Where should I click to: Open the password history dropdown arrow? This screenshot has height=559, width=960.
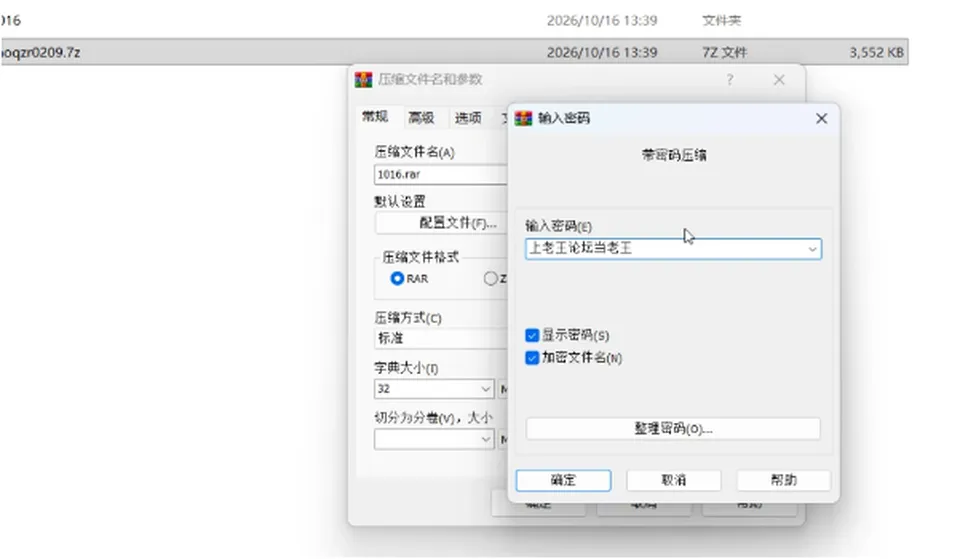(x=812, y=249)
